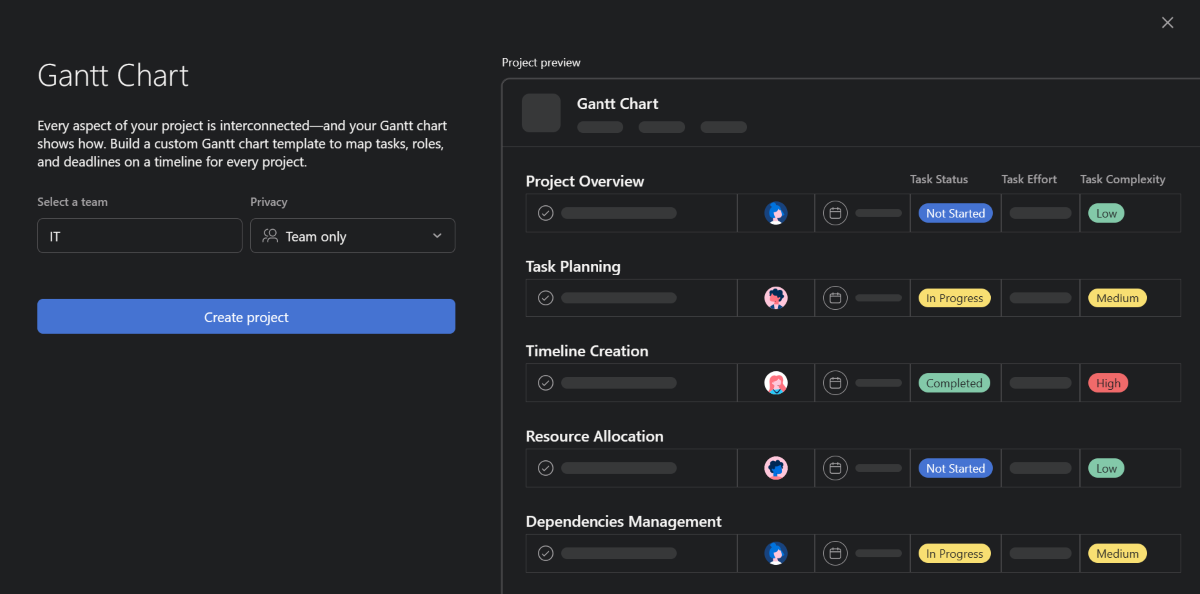
Task: Click the In Progress status in Task Planning
Action: (955, 298)
